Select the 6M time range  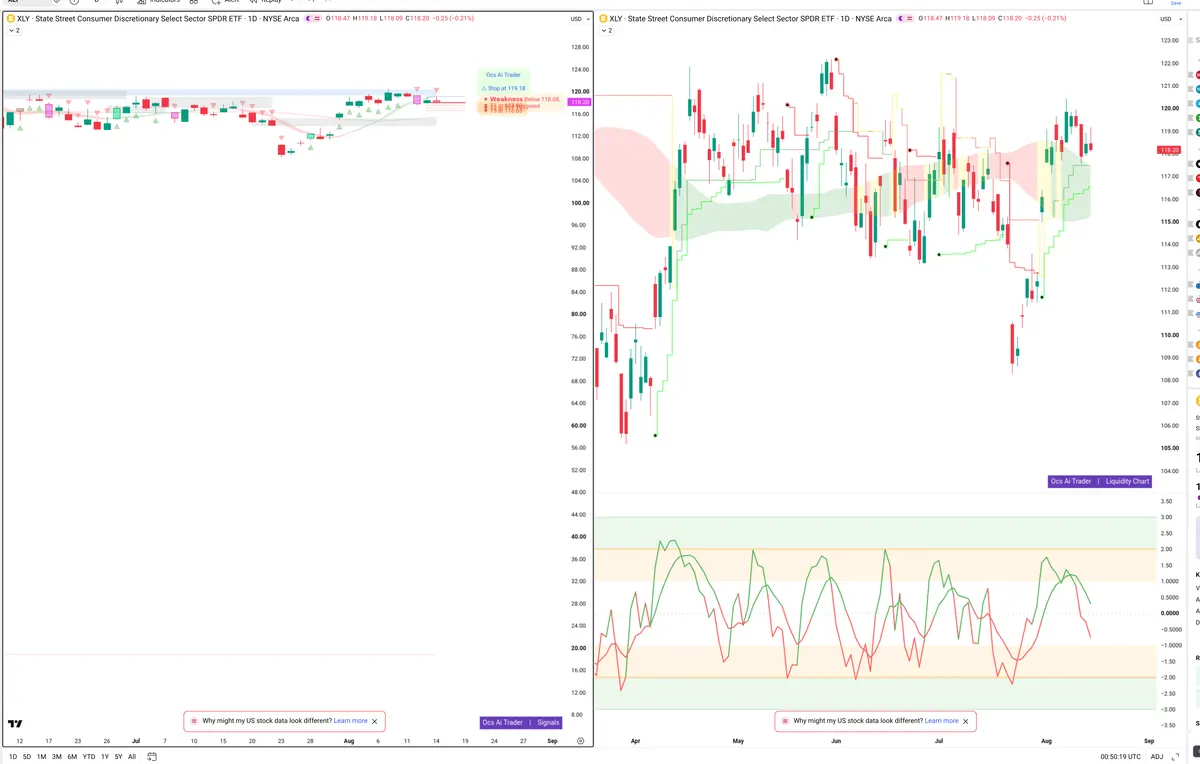pos(72,757)
